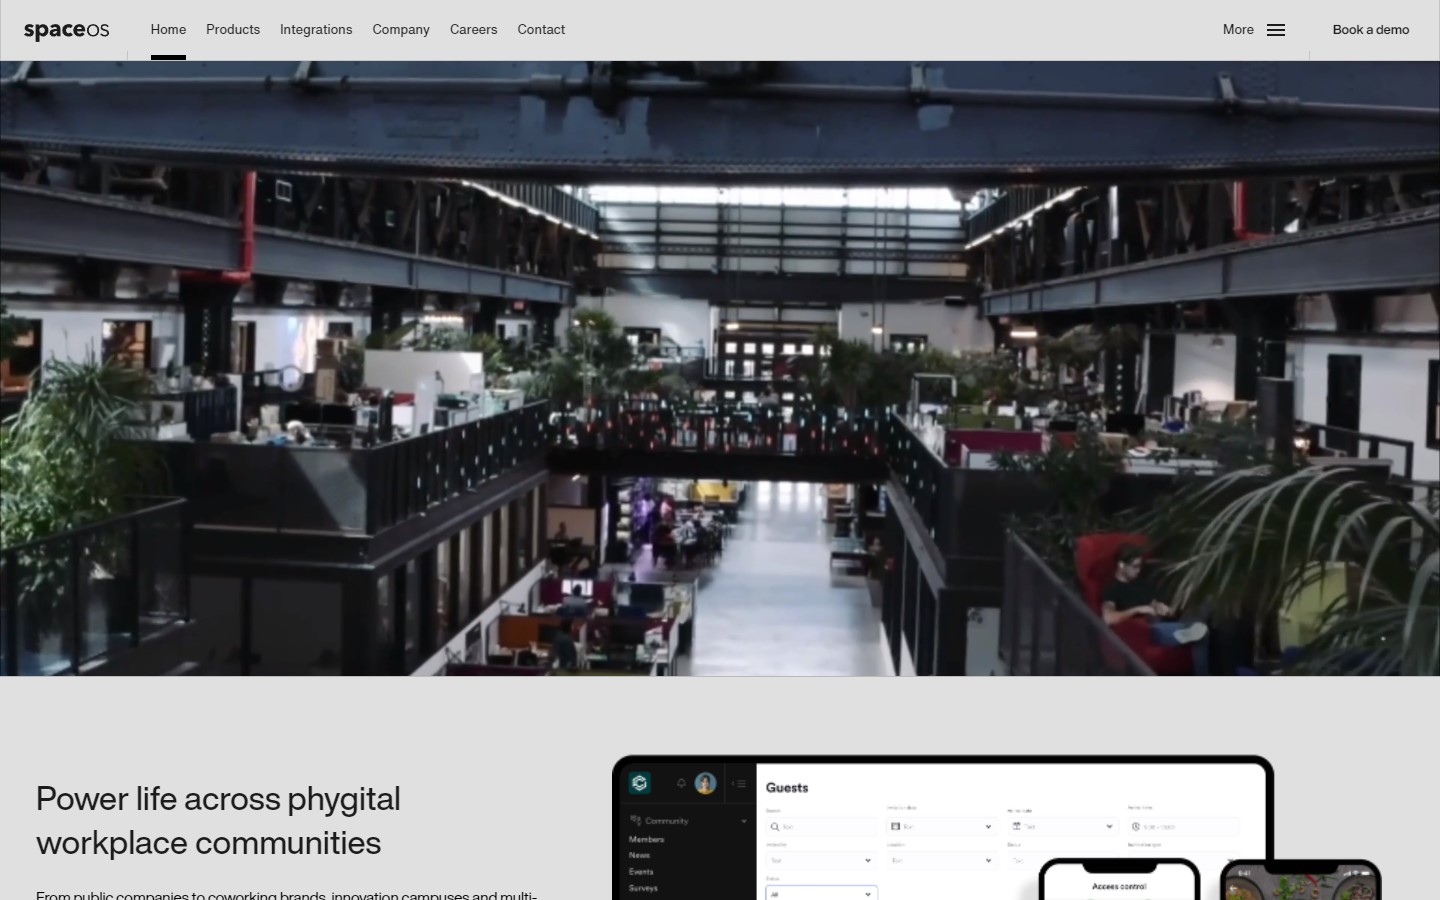The image size is (1440, 900).
Task: Click the spaceos wordmark logo top left
Action: tap(66, 29)
